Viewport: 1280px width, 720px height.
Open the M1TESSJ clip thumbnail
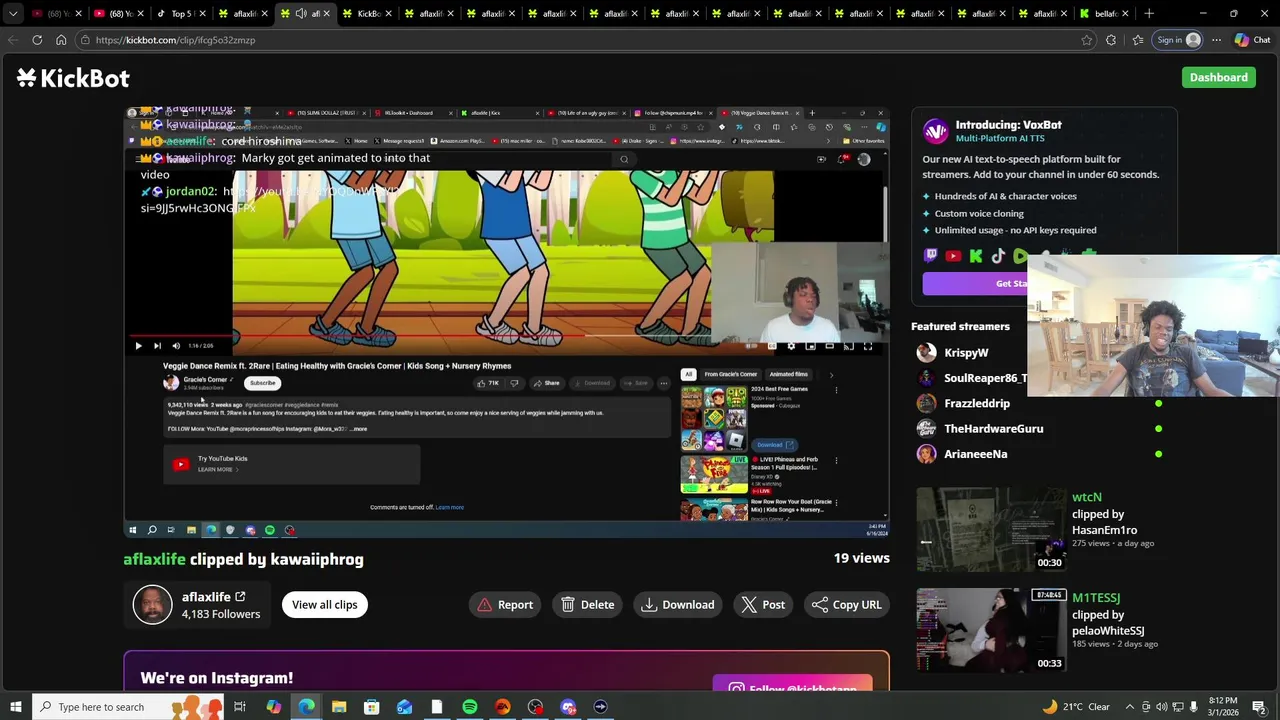pyautogui.click(x=990, y=631)
